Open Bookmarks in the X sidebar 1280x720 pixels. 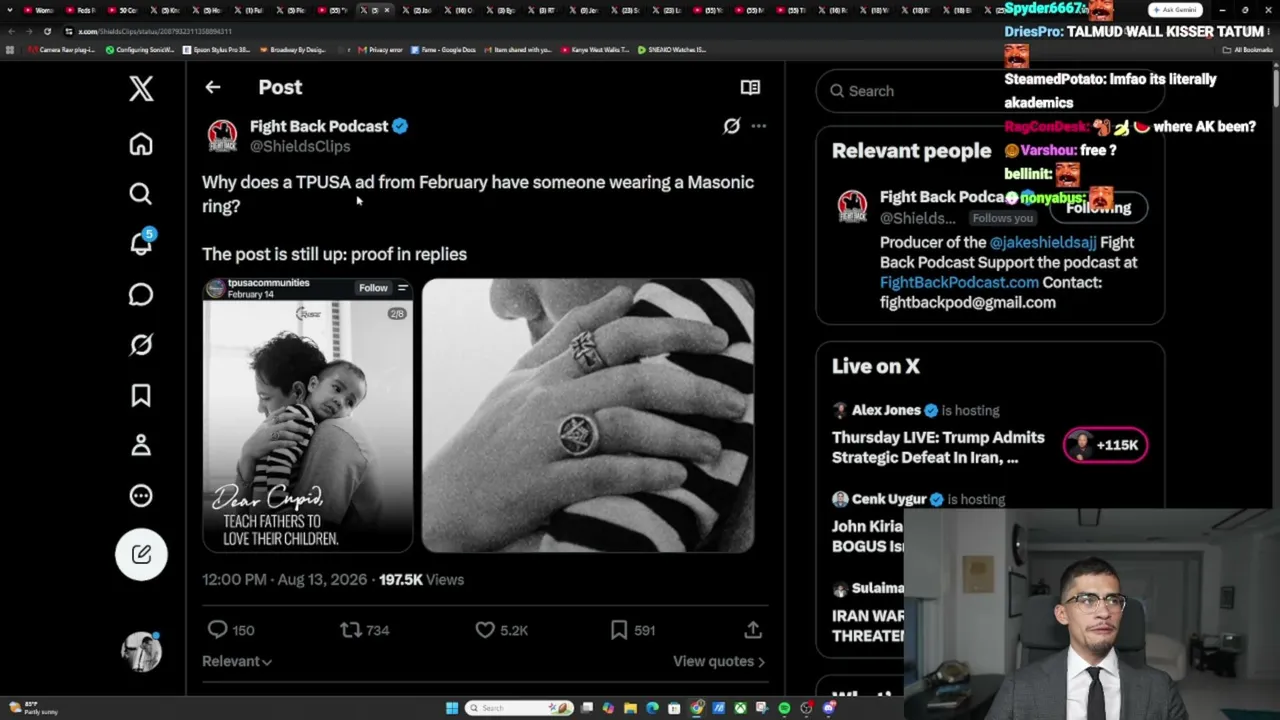point(141,395)
